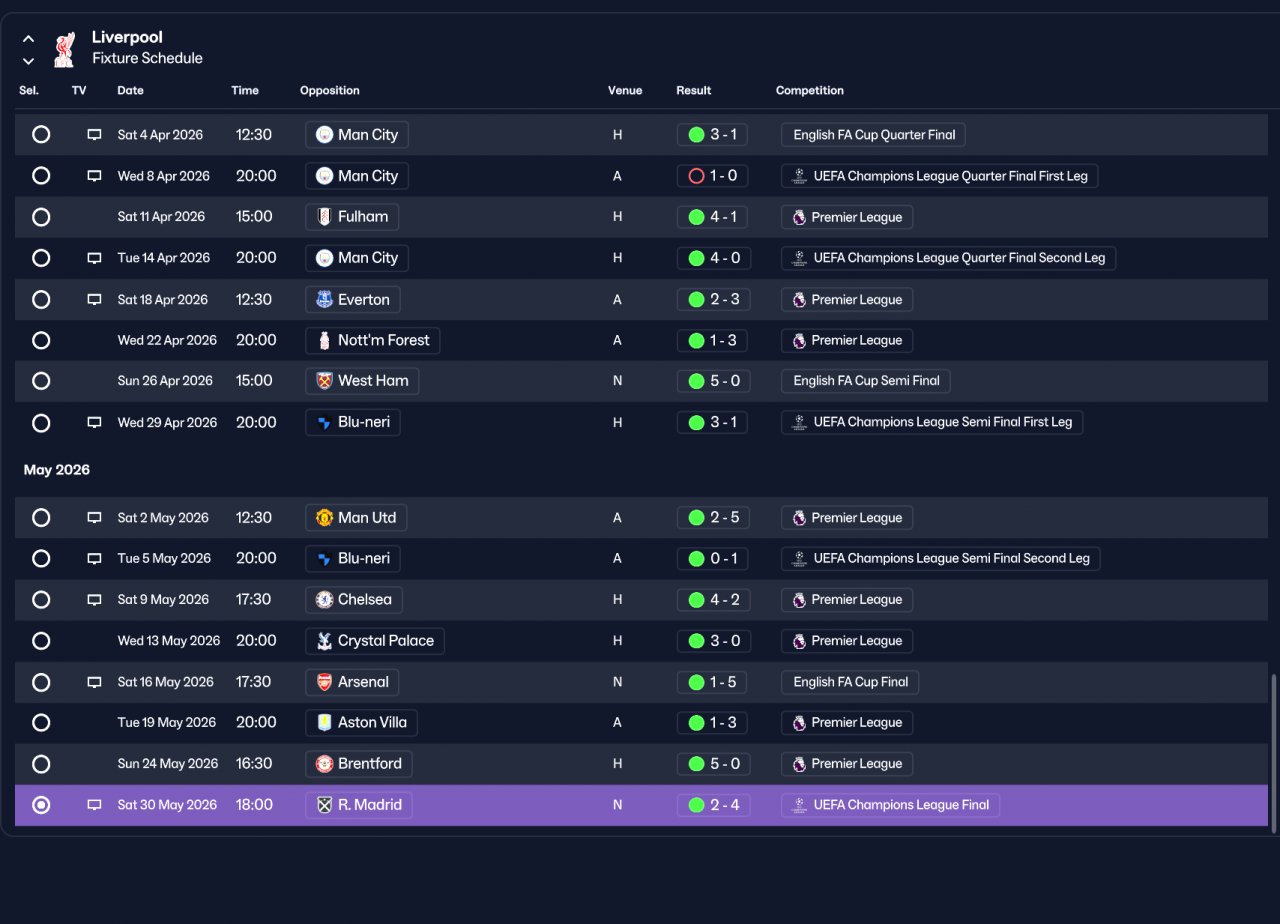
Task: Select radio button for Crystal Palace match
Action: [41, 641]
